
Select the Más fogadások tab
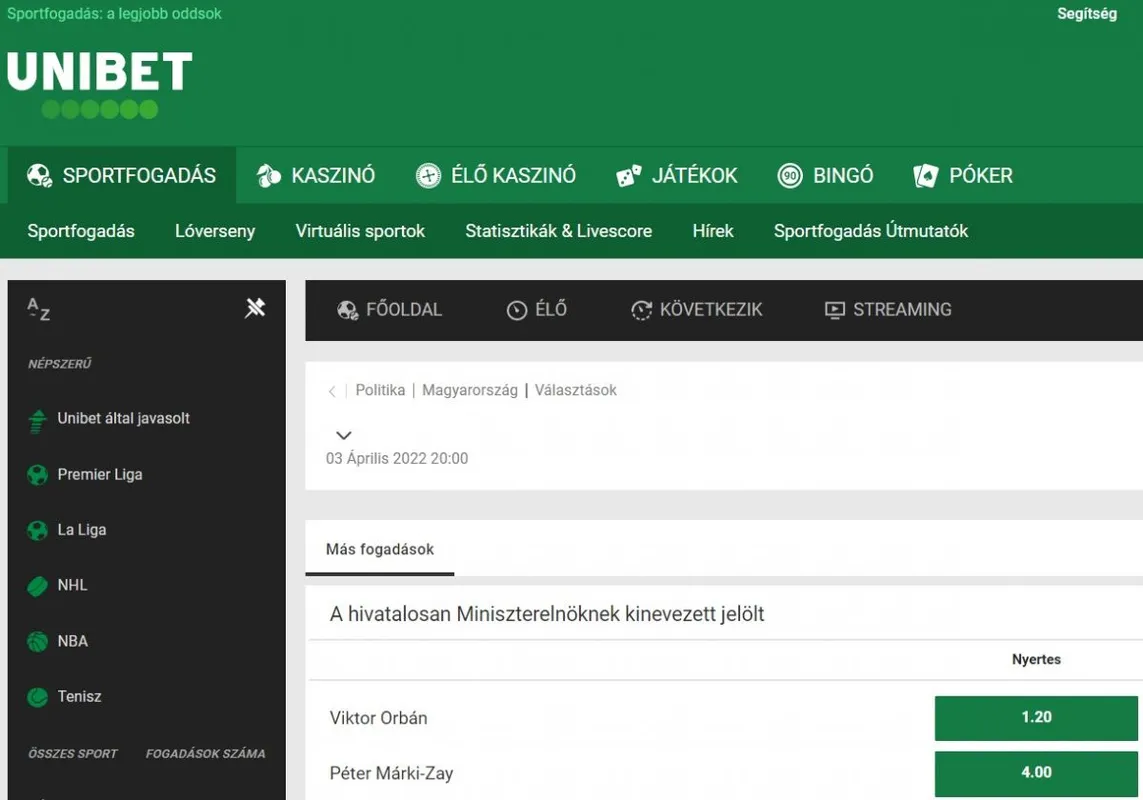click(x=380, y=549)
